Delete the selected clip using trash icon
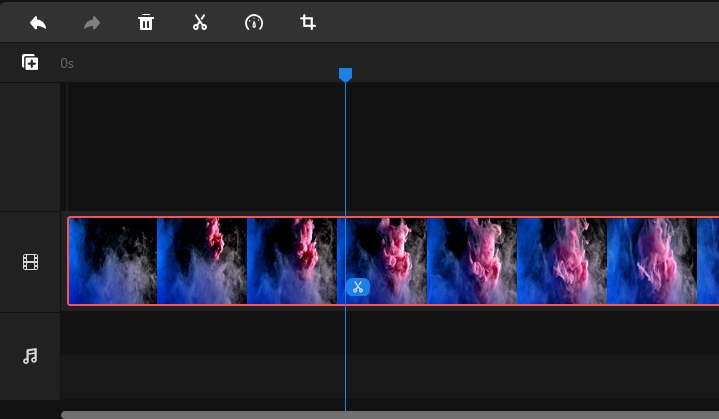This screenshot has width=719, height=419. click(x=146, y=22)
